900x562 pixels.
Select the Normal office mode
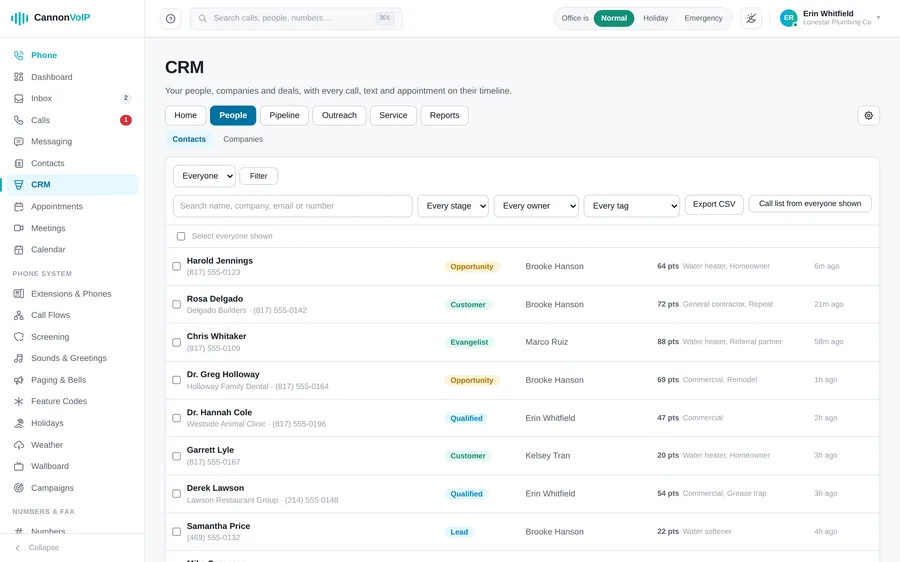coord(614,18)
